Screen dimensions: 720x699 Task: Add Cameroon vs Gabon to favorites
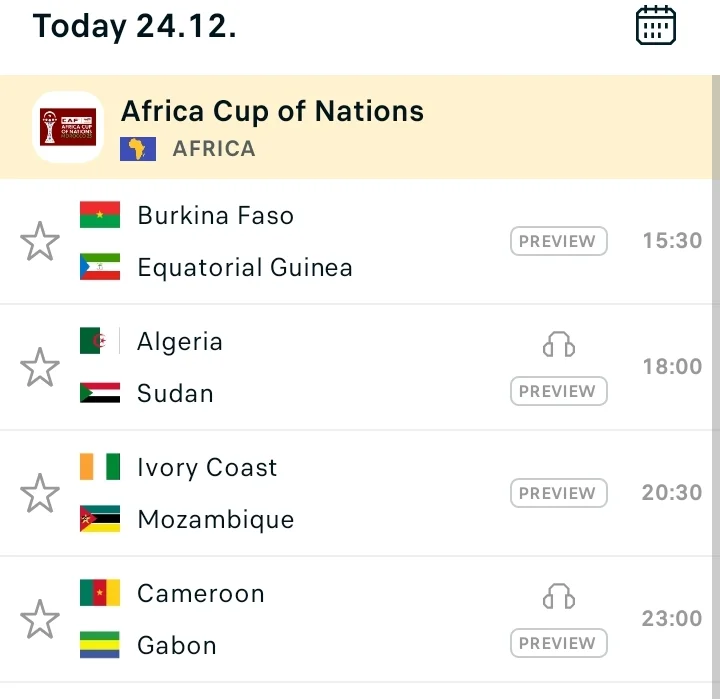pos(40,620)
